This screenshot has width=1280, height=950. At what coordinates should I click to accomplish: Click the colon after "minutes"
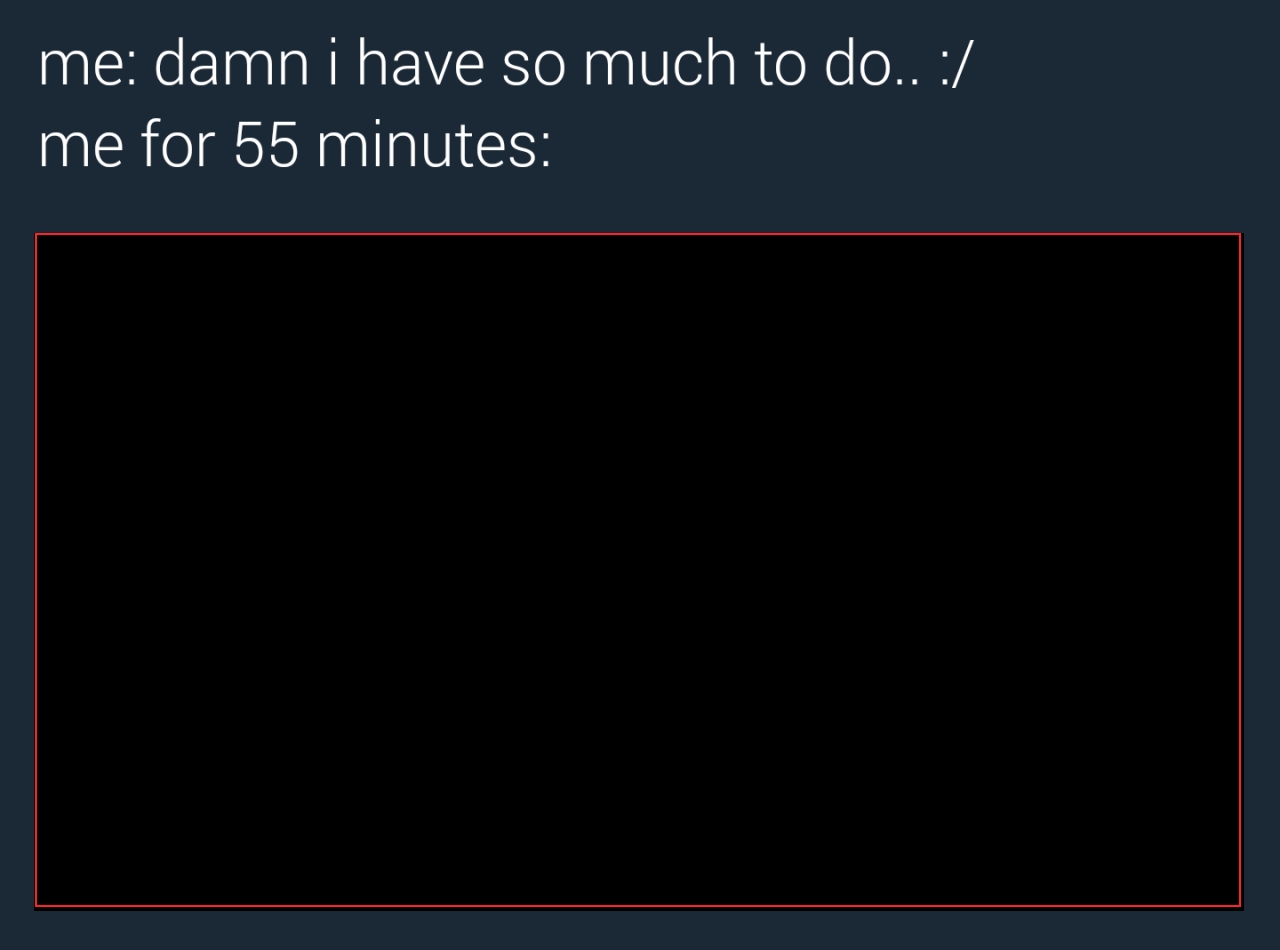click(546, 151)
